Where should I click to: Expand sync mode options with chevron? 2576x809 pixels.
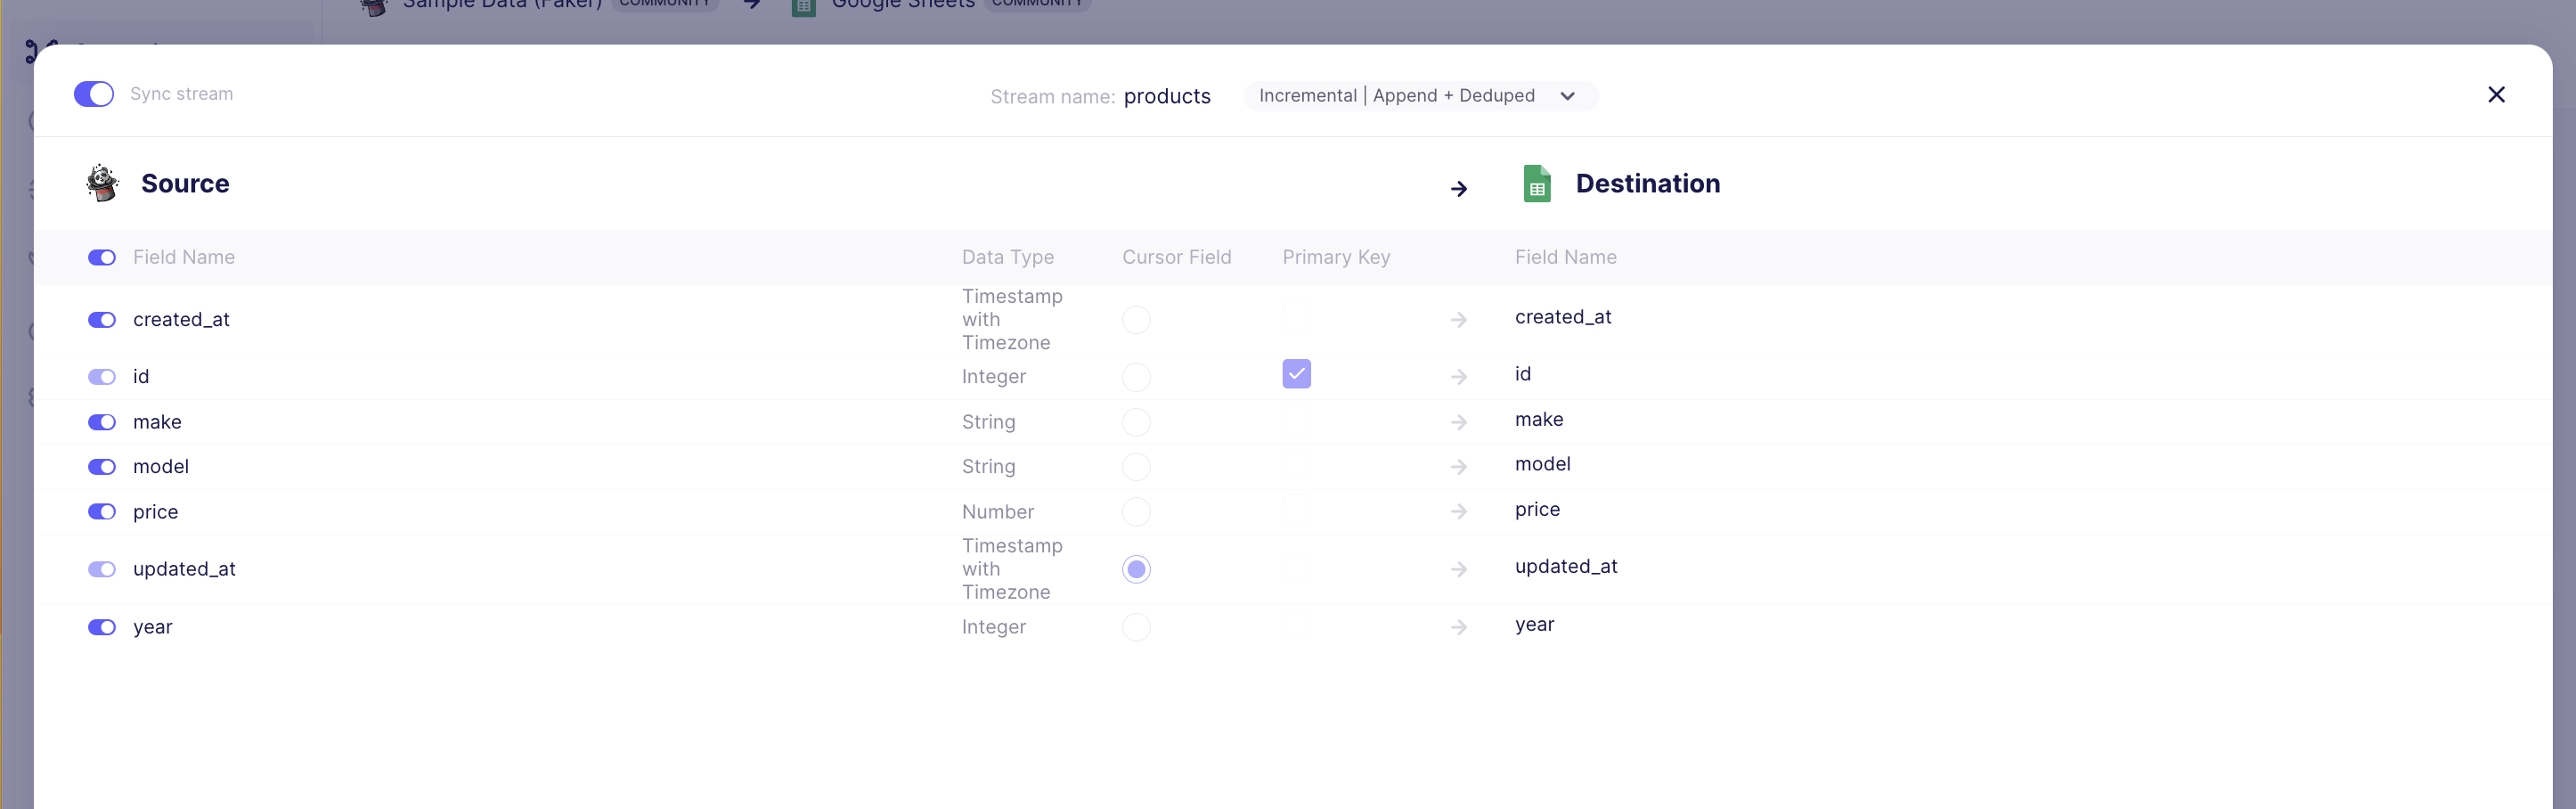pos(1567,96)
